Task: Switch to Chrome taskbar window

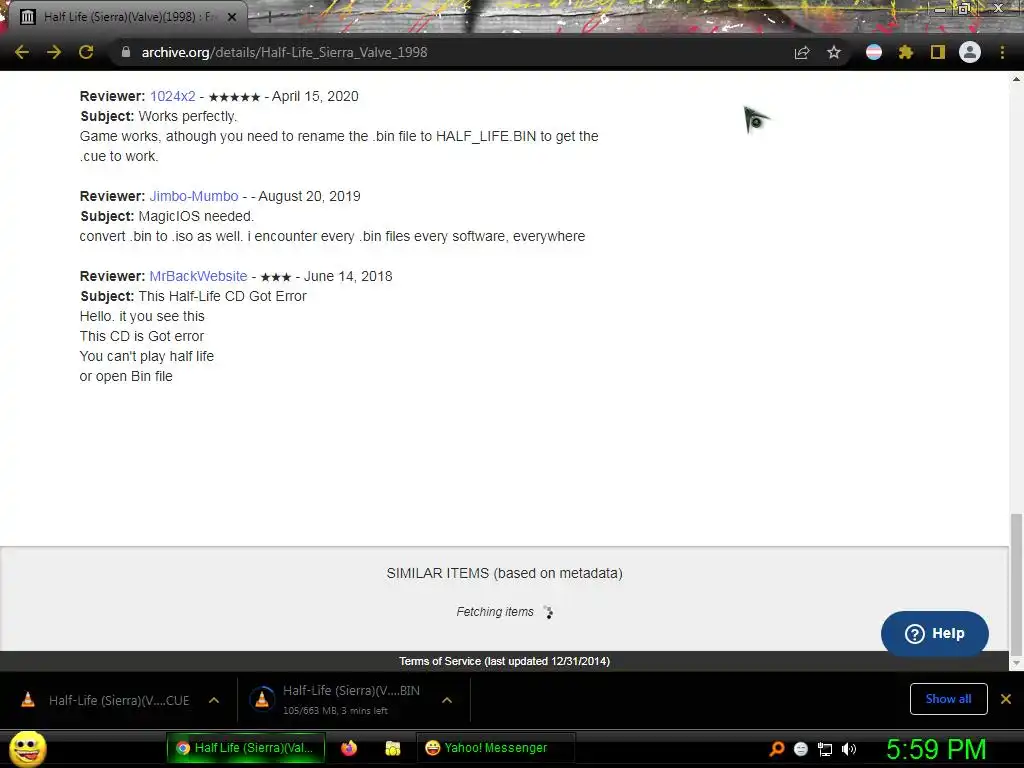Action: (x=246, y=748)
